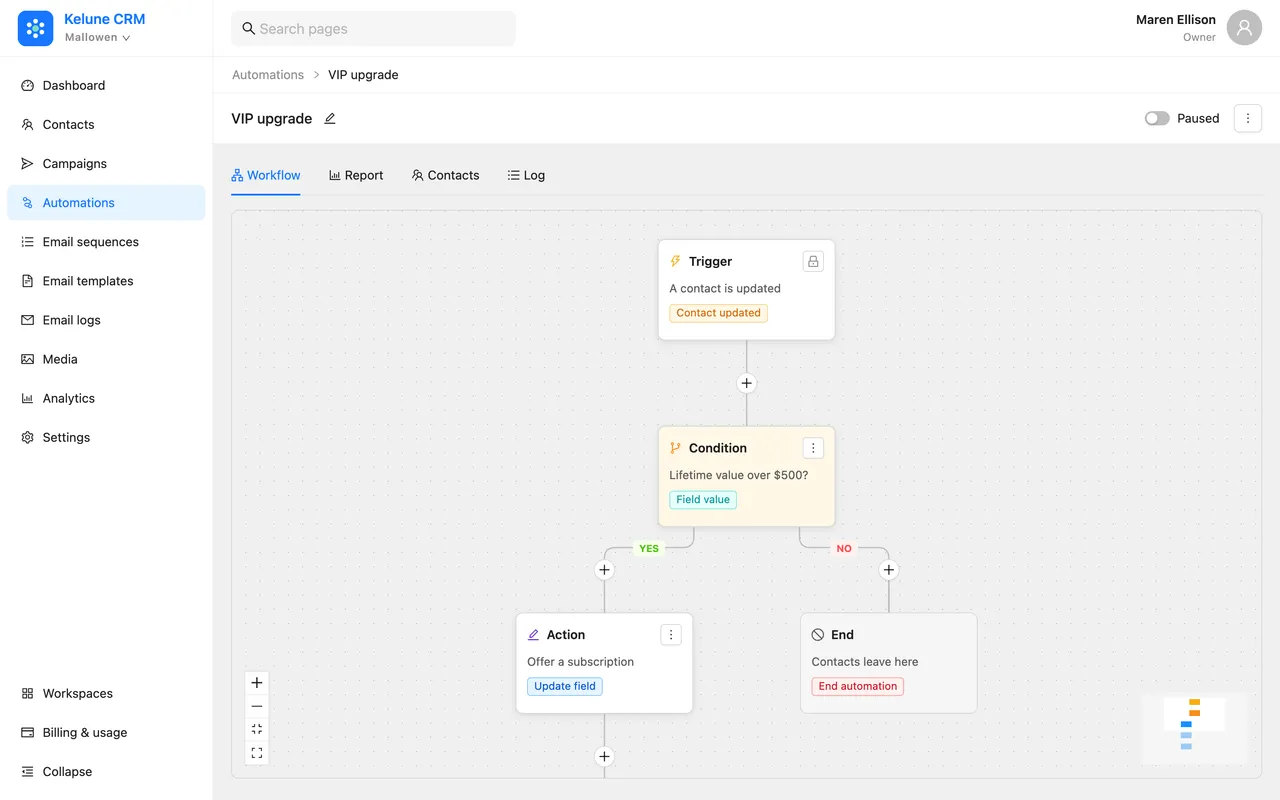
Task: Switch to the Contacts tab
Action: point(445,175)
